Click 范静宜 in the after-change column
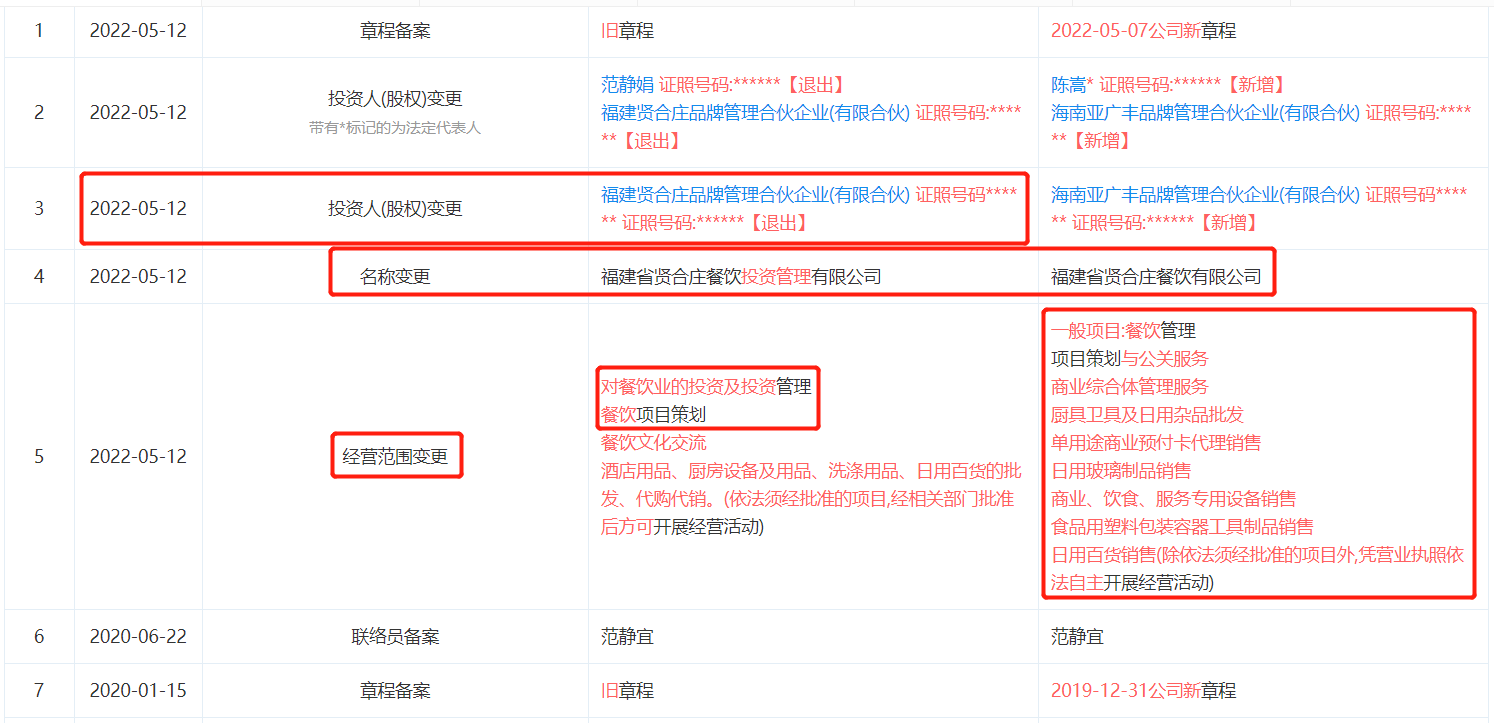 [x=1077, y=637]
